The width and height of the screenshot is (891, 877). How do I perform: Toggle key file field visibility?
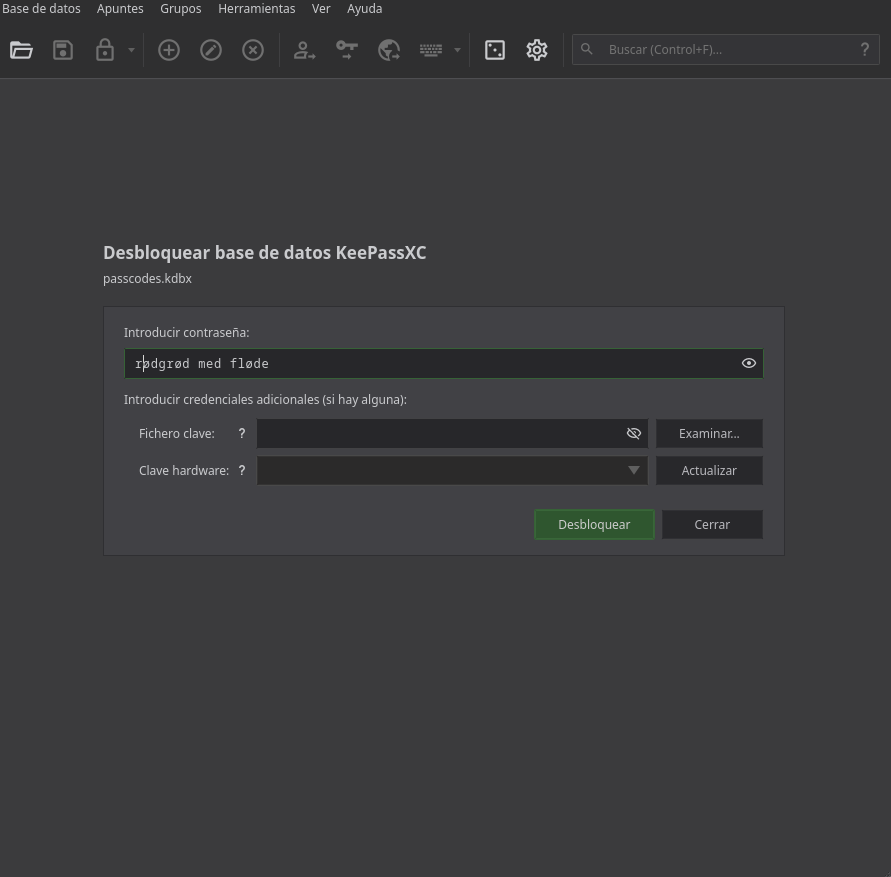point(633,433)
